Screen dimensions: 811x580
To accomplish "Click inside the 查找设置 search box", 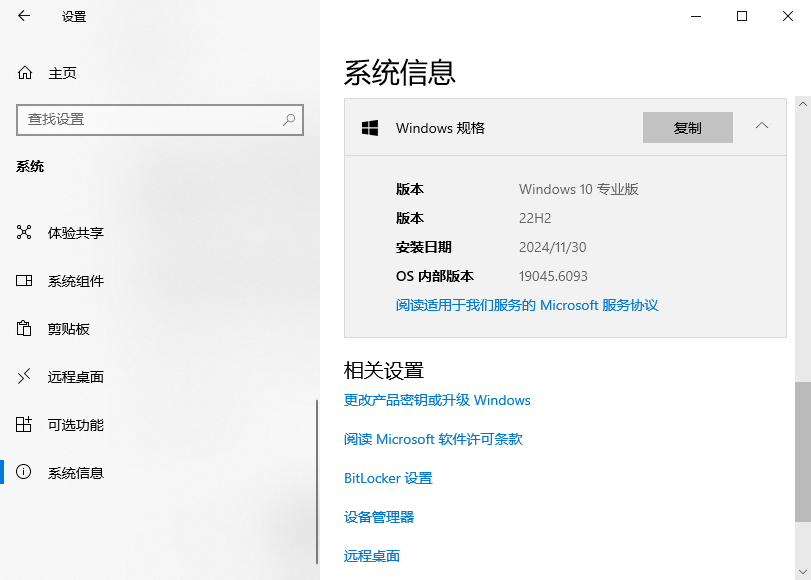I will pyautogui.click(x=160, y=119).
